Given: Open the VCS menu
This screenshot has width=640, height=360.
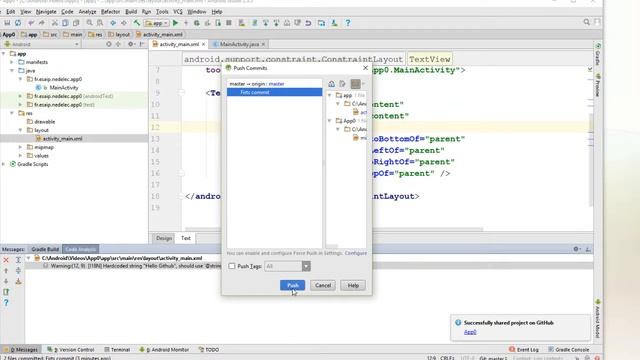Looking at the screenshot, I should click(178, 12).
